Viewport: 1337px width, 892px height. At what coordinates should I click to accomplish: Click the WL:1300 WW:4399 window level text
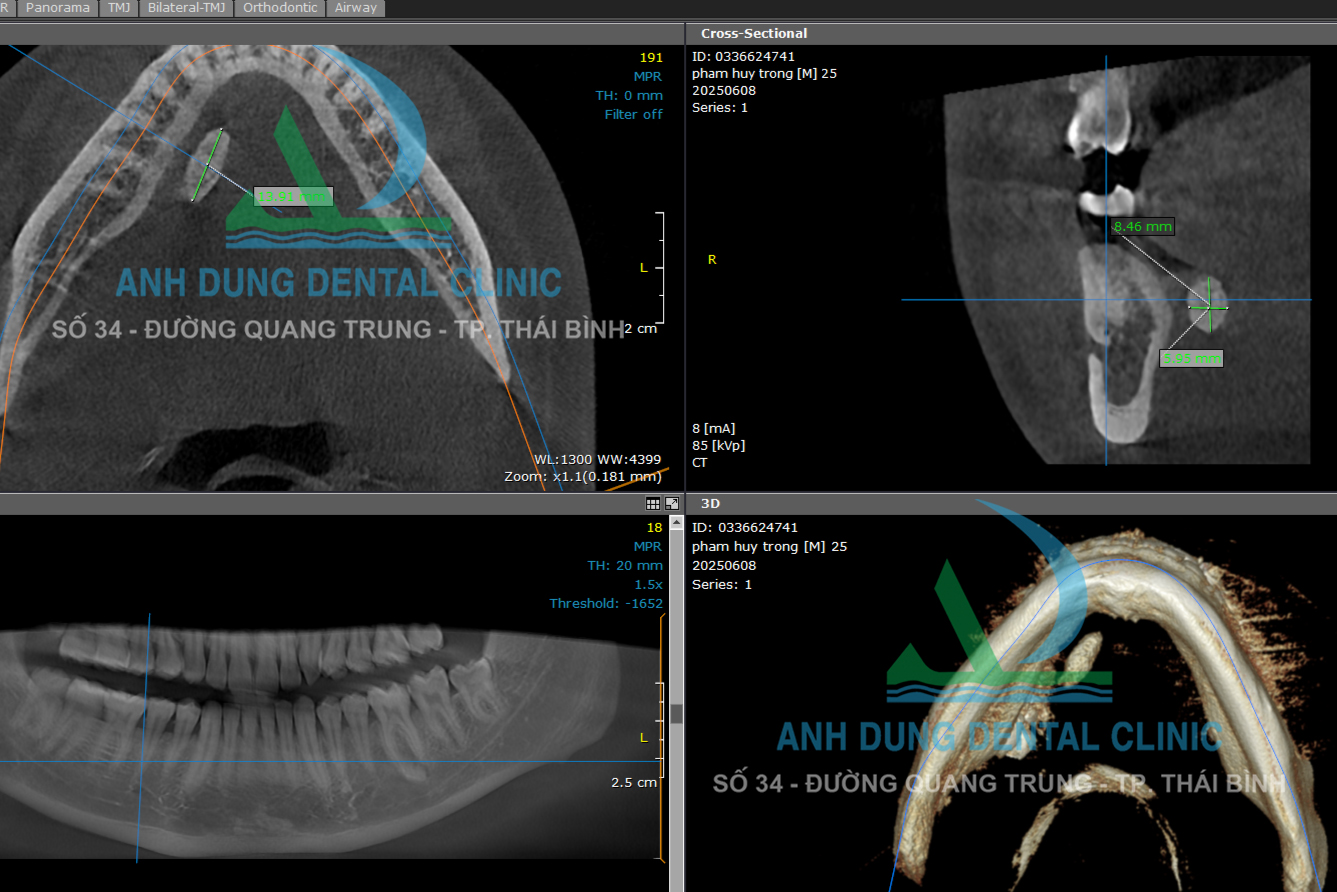pyautogui.click(x=597, y=459)
